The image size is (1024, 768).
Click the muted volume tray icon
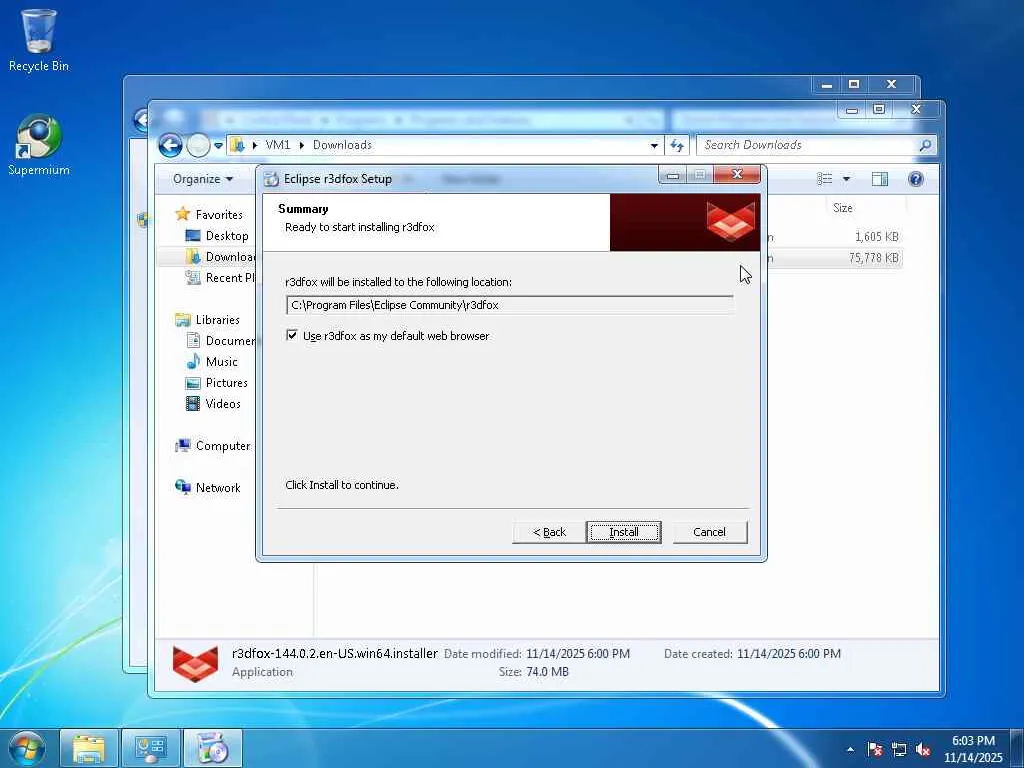[x=923, y=749]
